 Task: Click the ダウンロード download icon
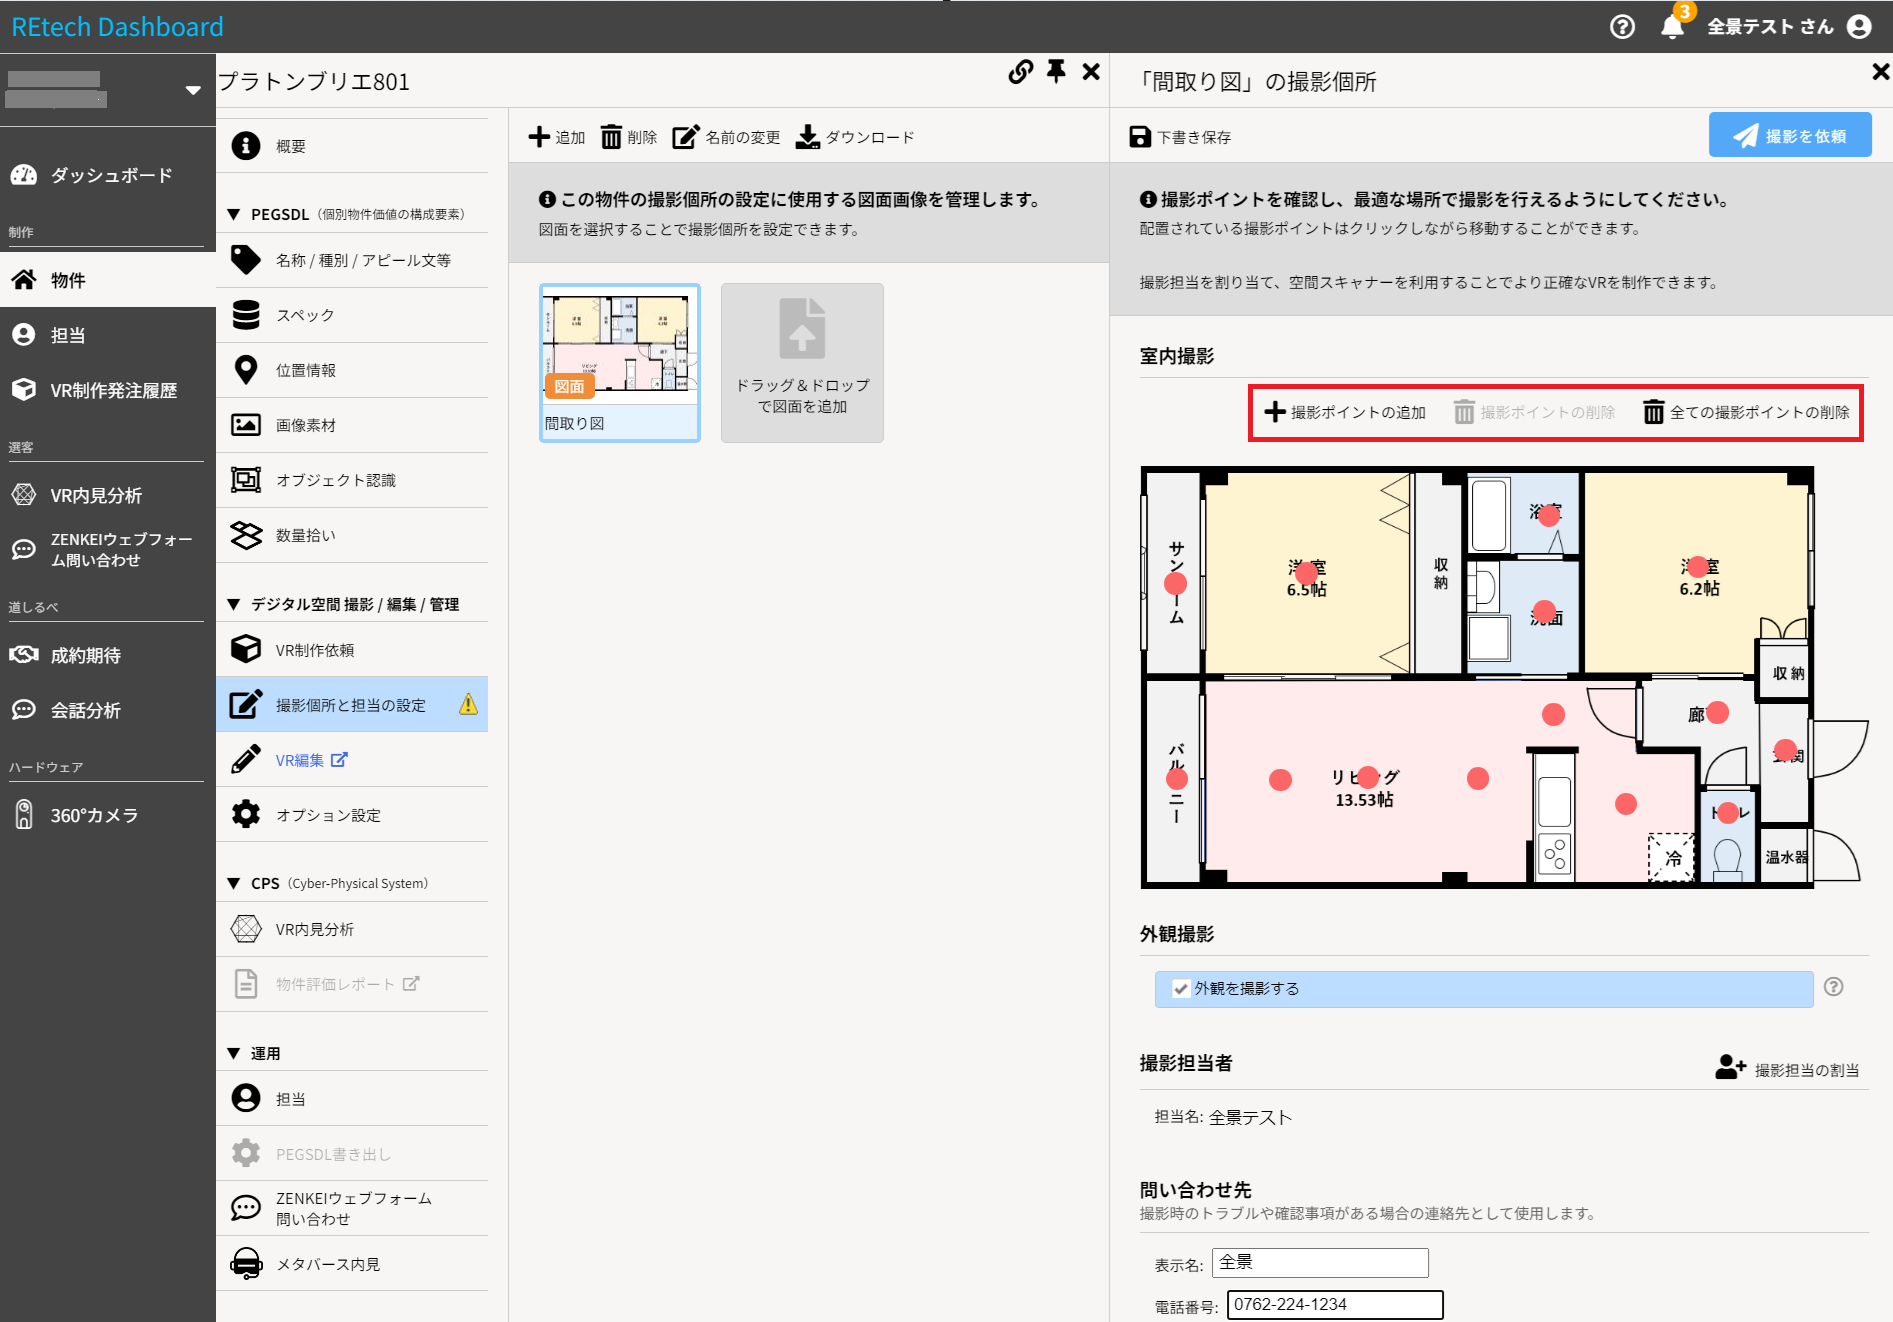point(807,137)
